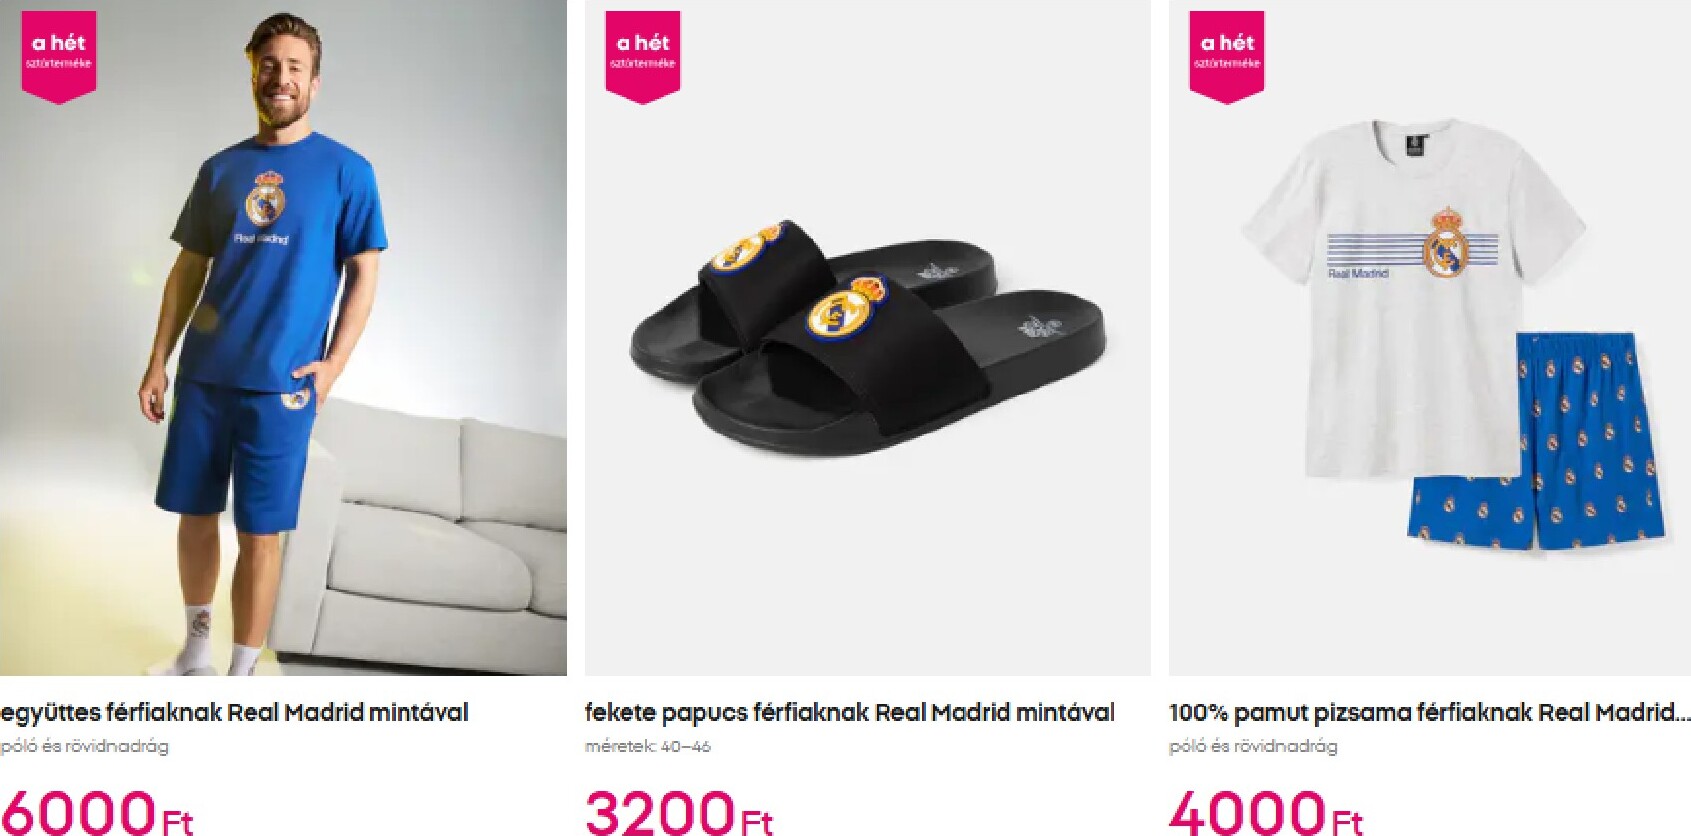
Task: Click the crest on the grey pajama shirt
Action: click(x=1446, y=243)
